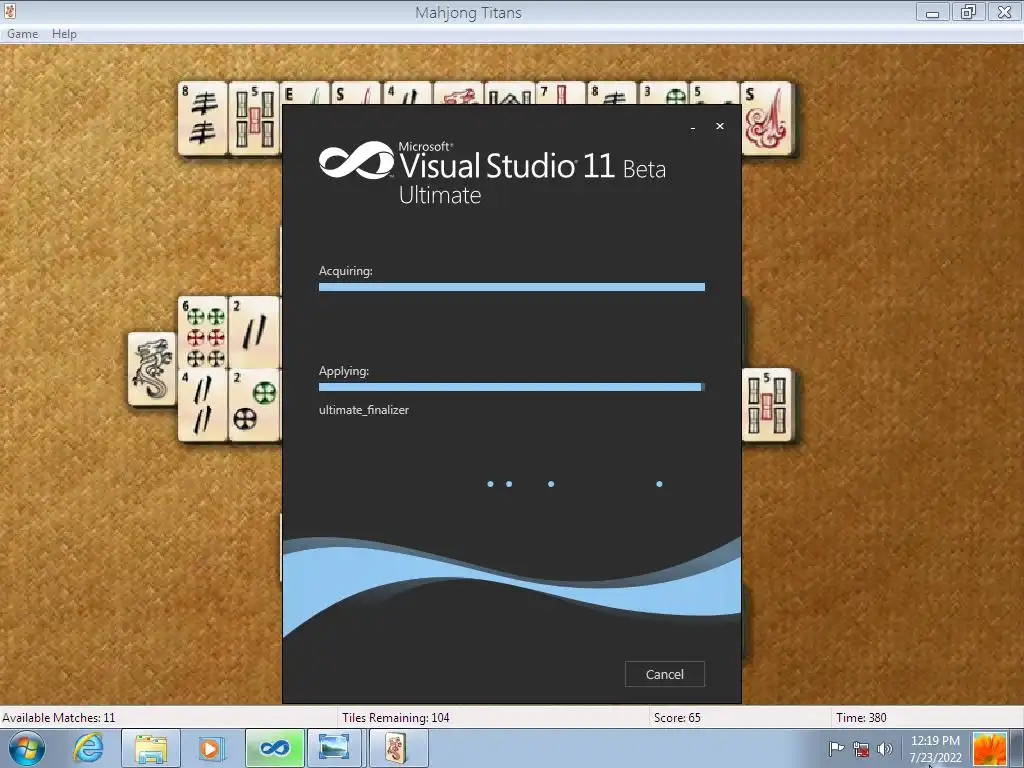Select the black dragon tile on left

[x=152, y=369]
